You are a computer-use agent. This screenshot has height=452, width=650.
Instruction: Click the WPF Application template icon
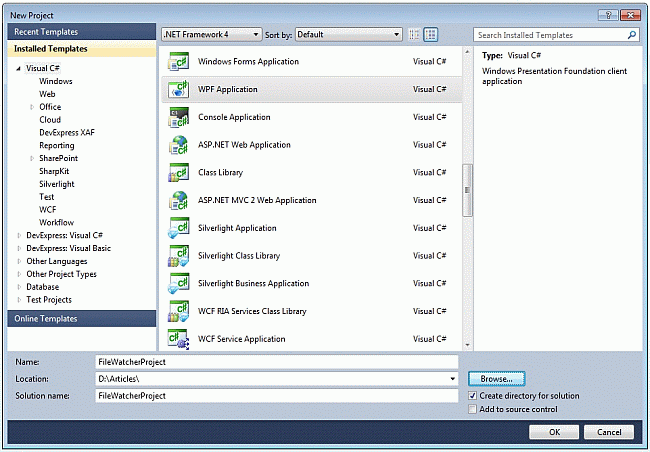tap(179, 89)
